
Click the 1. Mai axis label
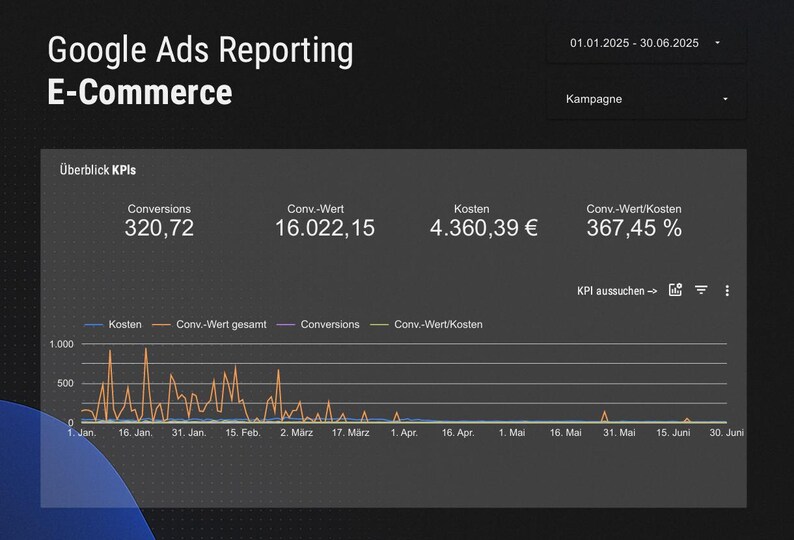[512, 433]
